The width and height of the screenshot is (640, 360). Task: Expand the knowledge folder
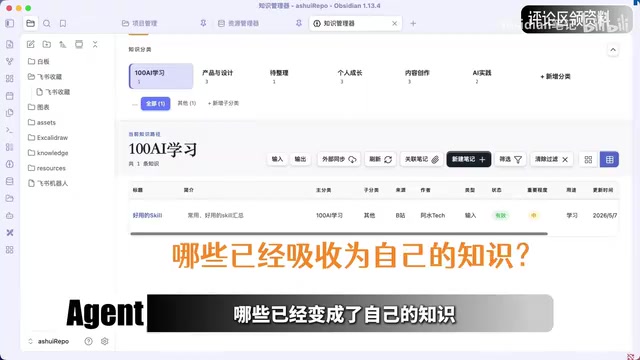tap(48, 153)
